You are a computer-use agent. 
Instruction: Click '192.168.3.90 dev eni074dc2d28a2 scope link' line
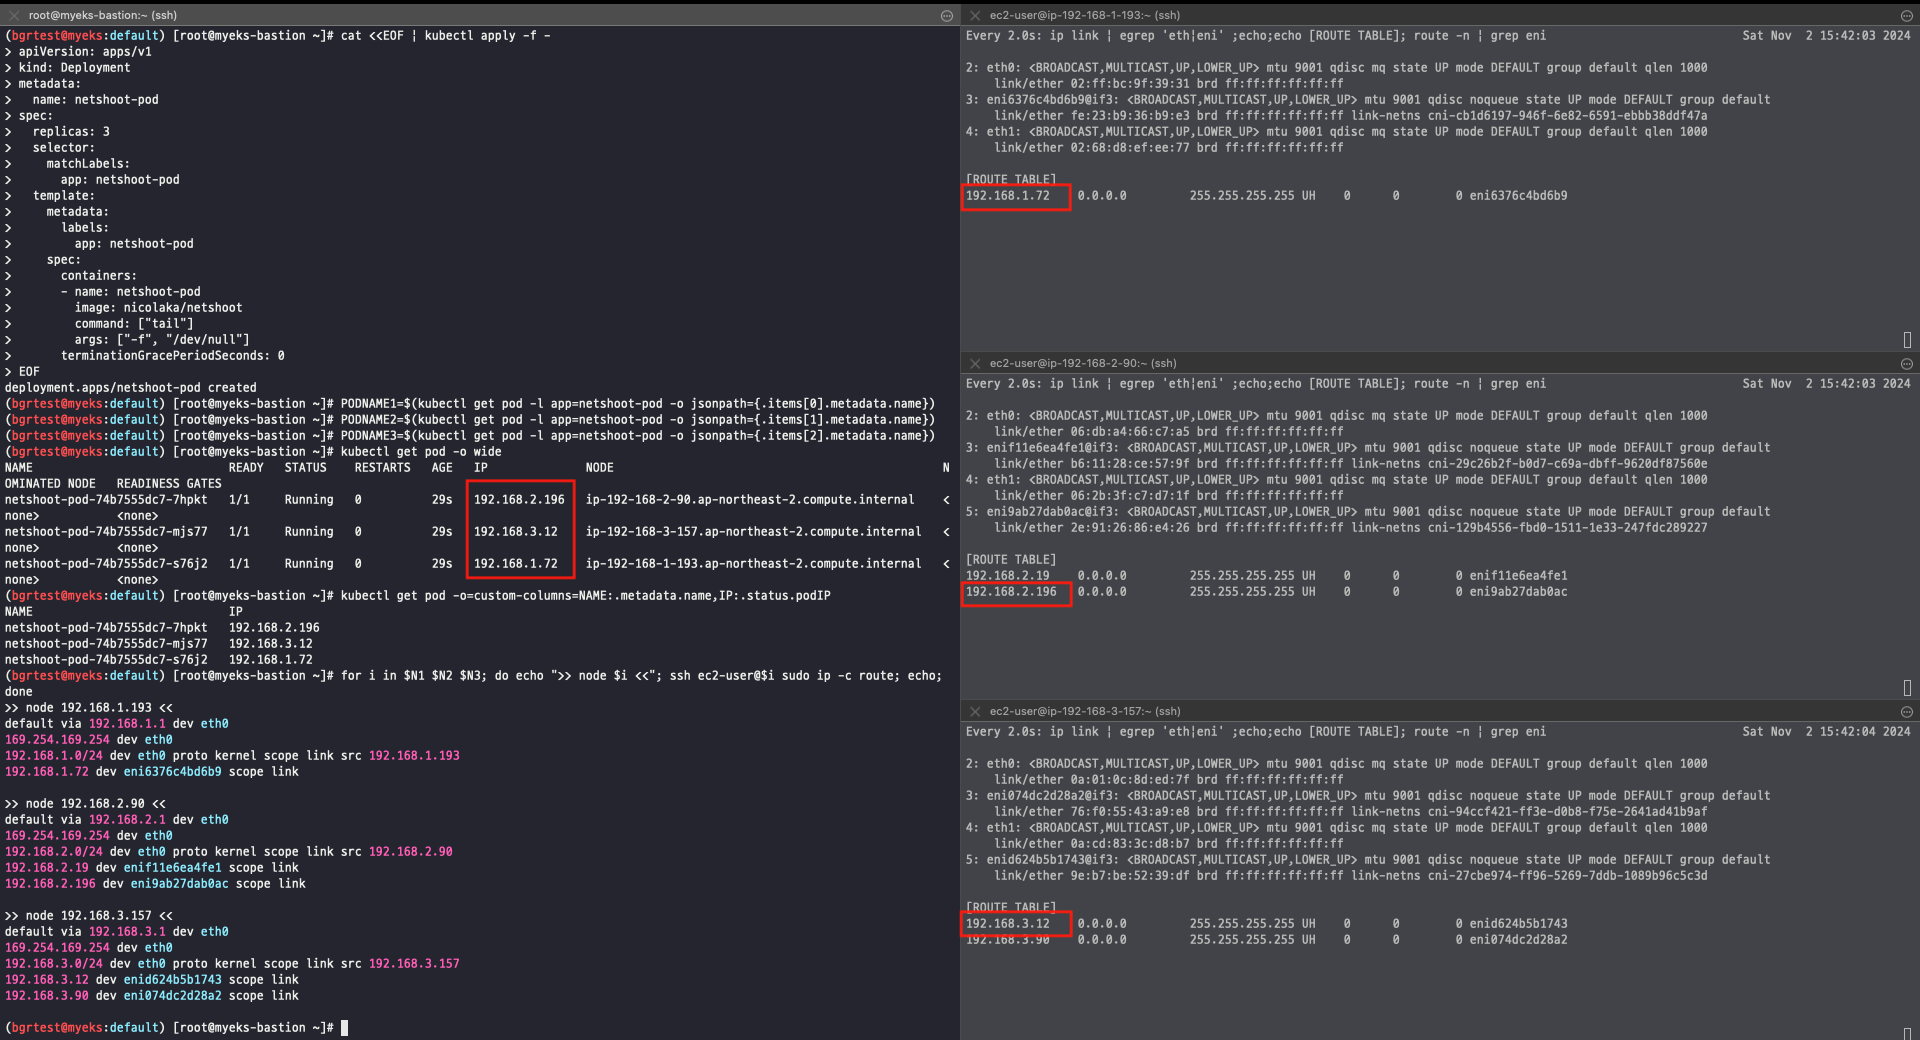152,995
